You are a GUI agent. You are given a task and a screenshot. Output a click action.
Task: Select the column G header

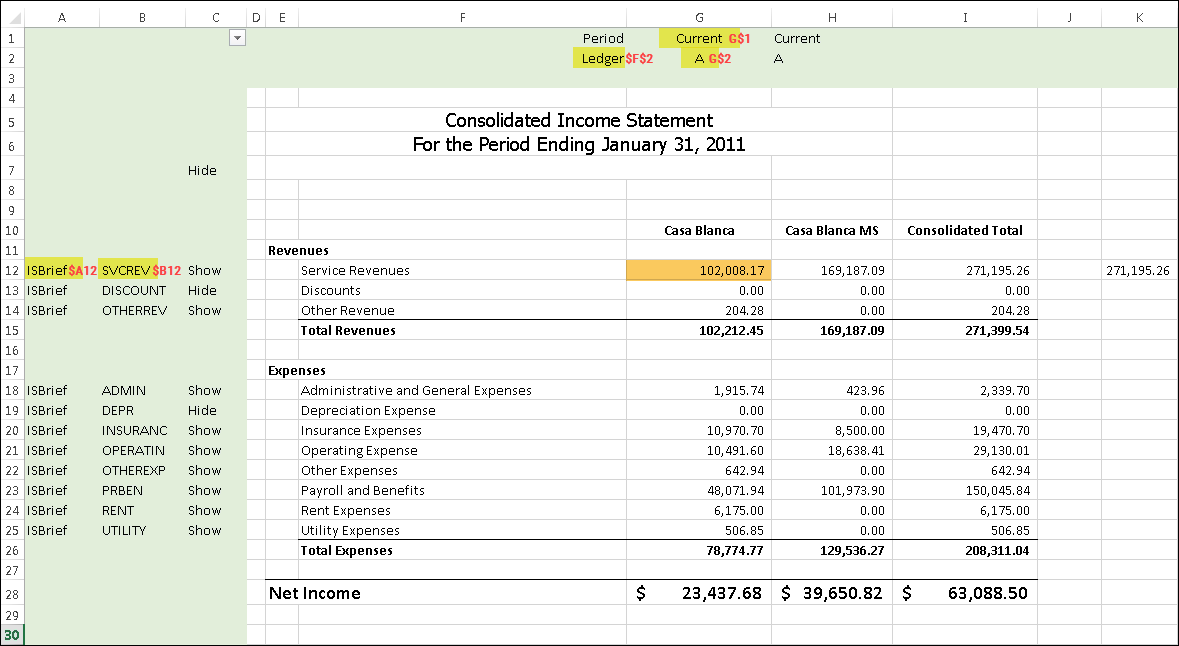tap(698, 18)
